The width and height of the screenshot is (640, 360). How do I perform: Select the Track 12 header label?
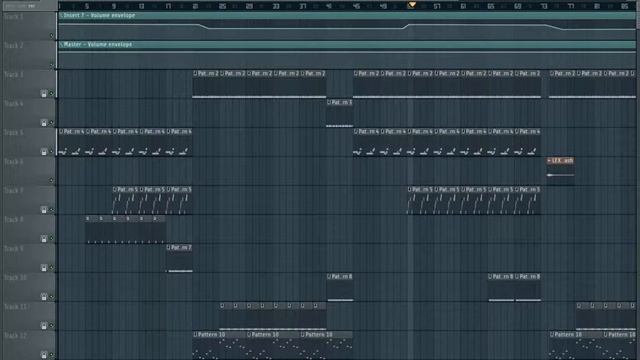(x=15, y=336)
